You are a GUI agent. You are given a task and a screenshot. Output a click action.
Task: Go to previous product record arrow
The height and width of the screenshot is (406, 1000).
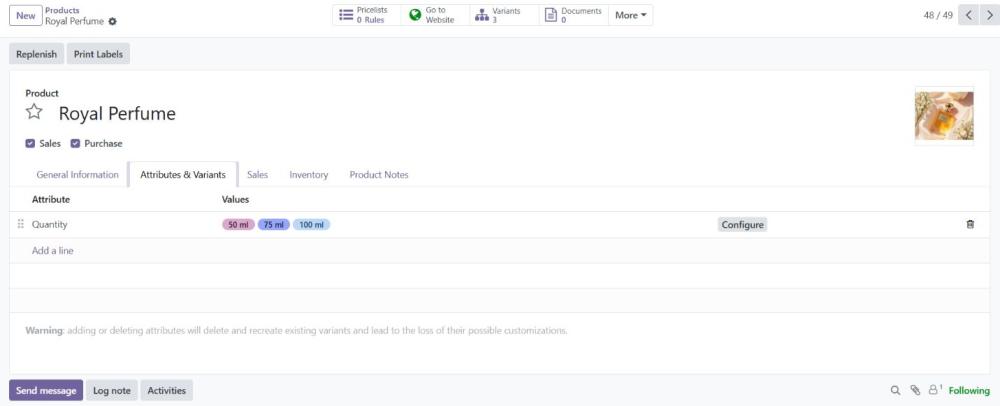pyautogui.click(x=968, y=15)
